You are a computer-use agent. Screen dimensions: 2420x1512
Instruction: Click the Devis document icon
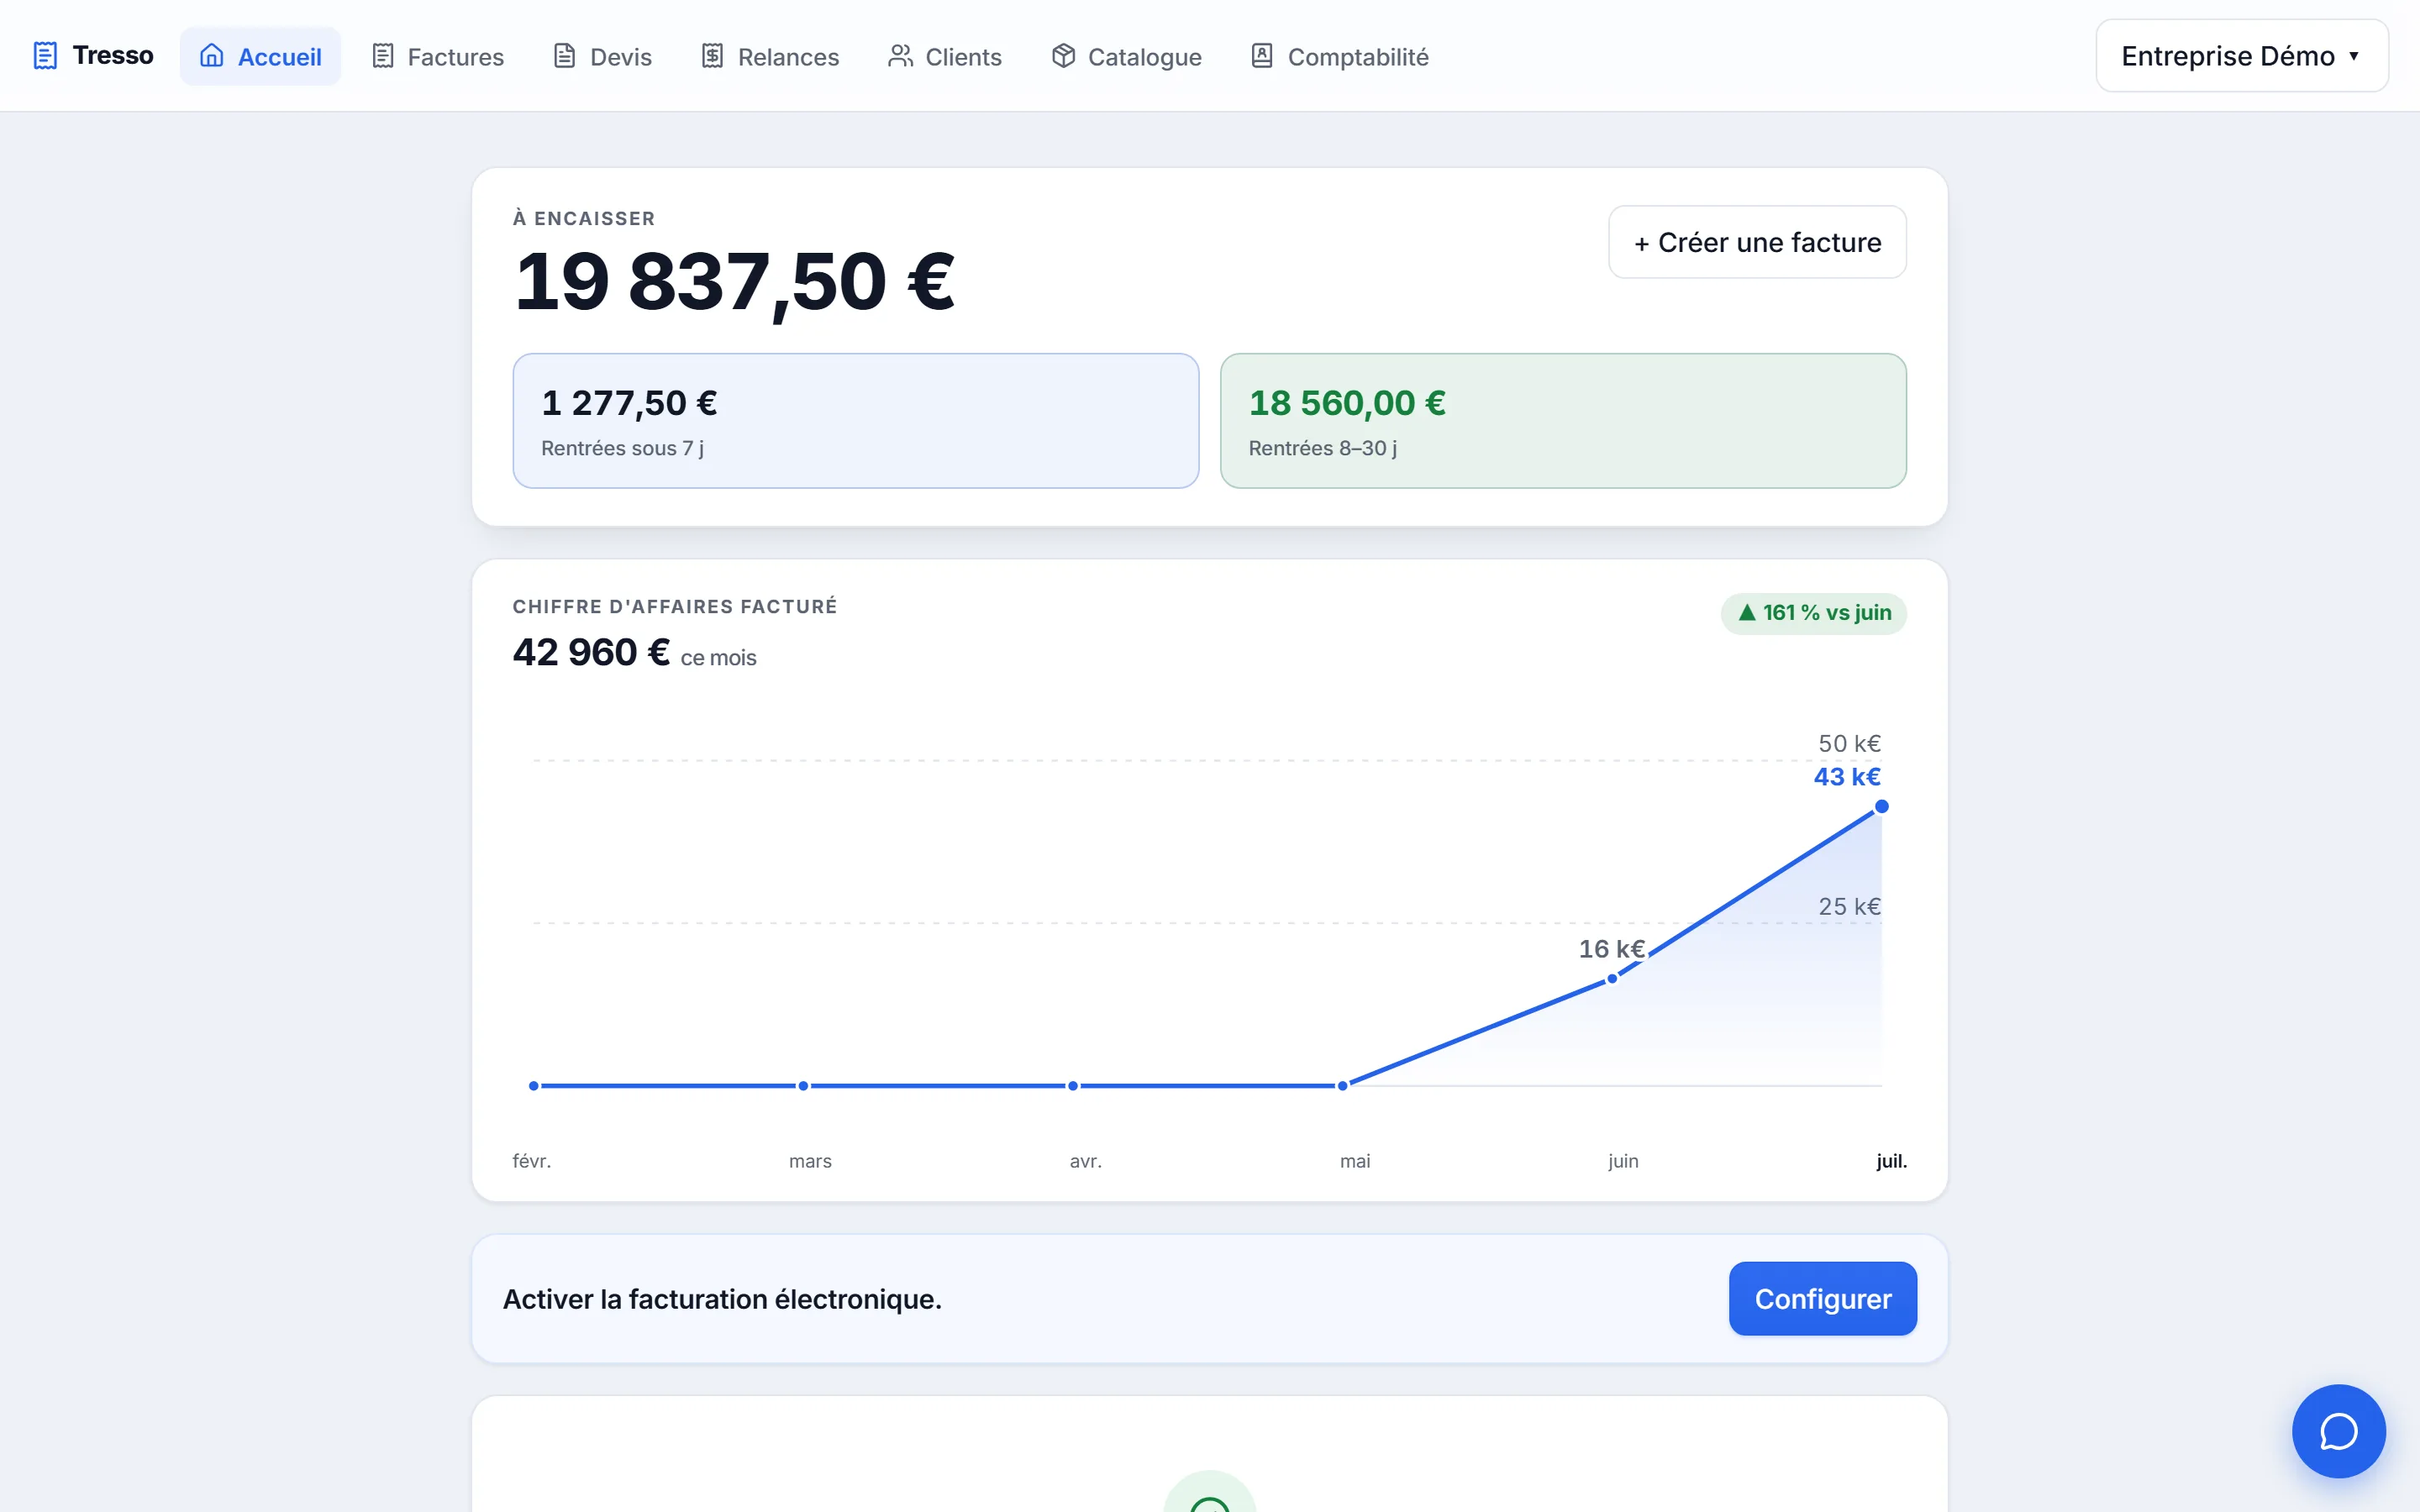tap(564, 56)
